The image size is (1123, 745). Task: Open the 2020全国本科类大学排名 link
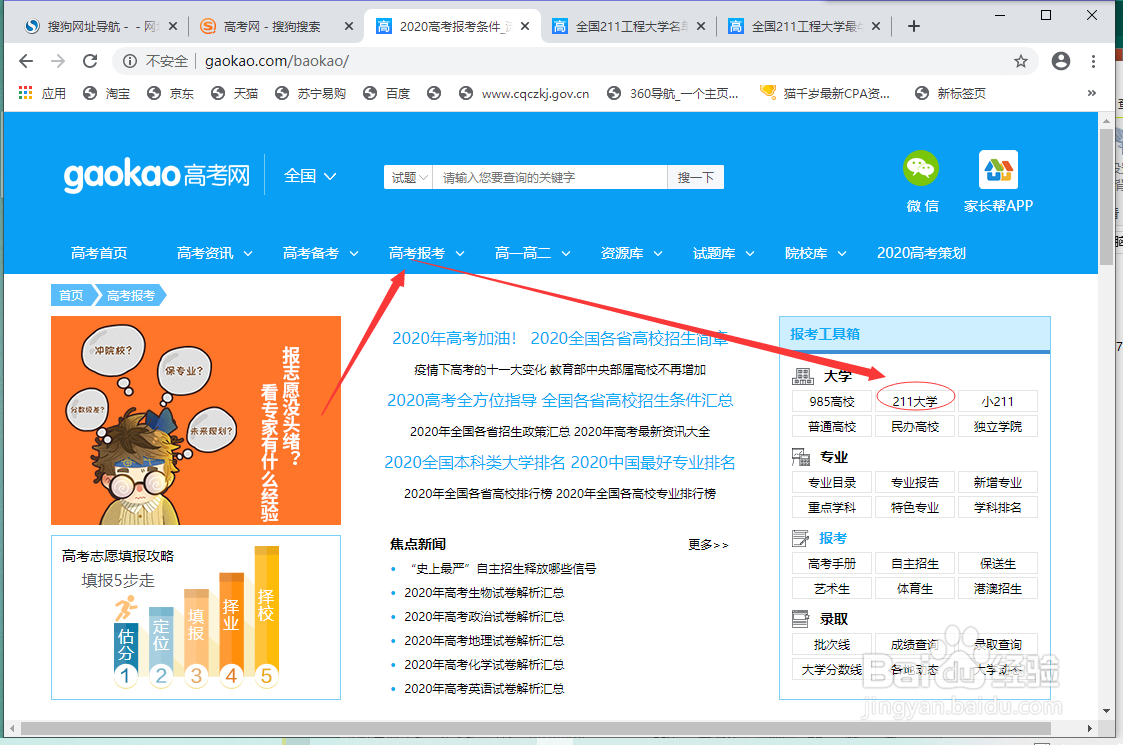(x=476, y=462)
